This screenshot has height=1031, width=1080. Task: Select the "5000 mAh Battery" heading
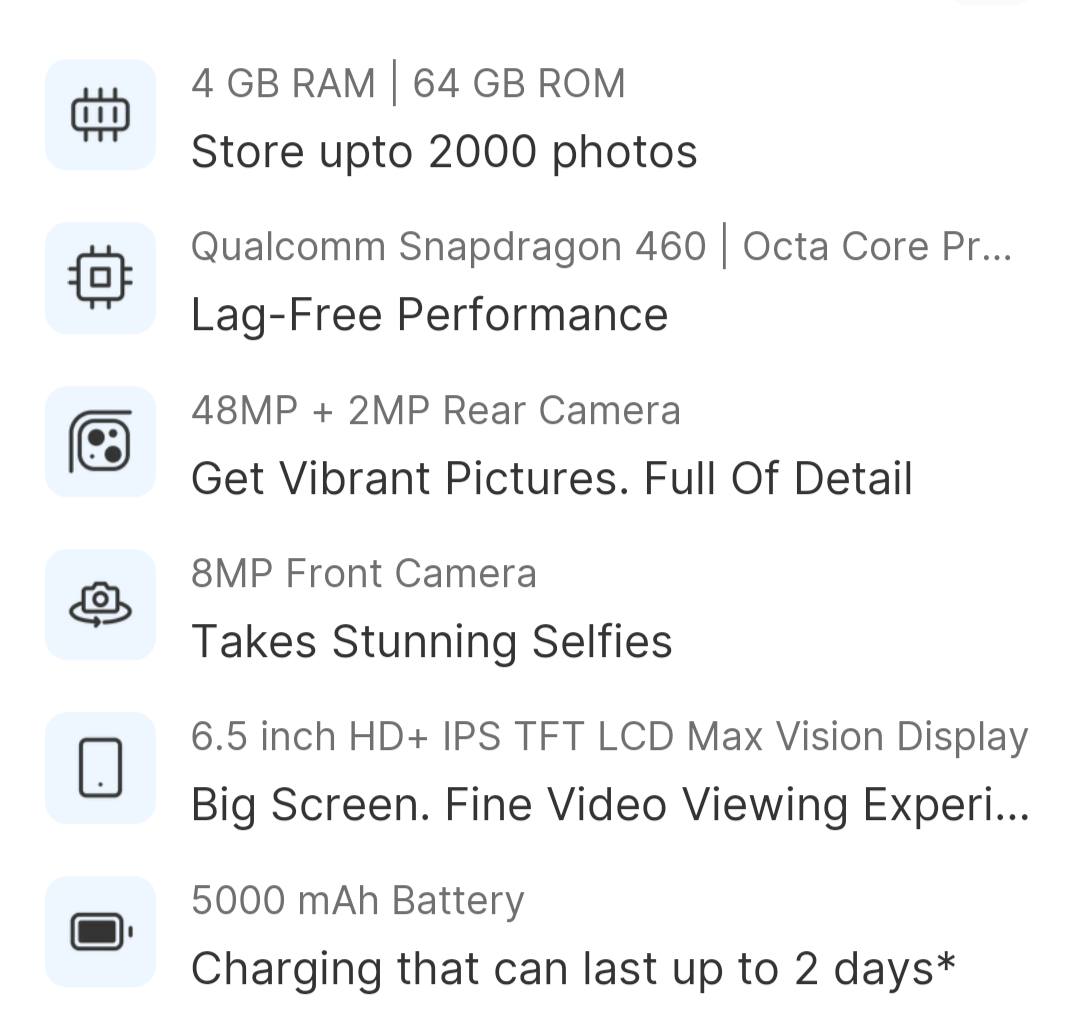[357, 900]
